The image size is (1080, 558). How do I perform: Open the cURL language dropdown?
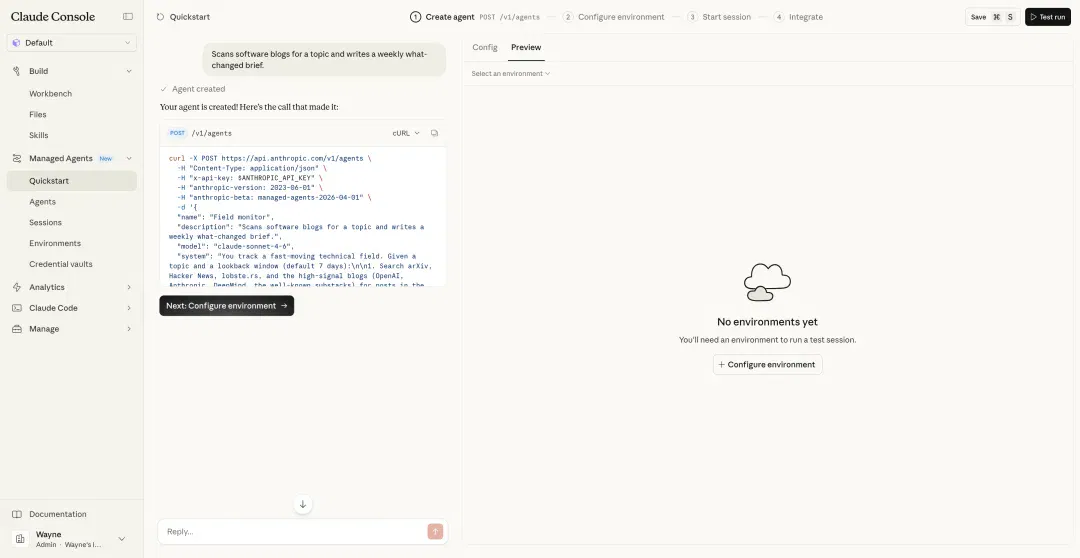point(406,133)
